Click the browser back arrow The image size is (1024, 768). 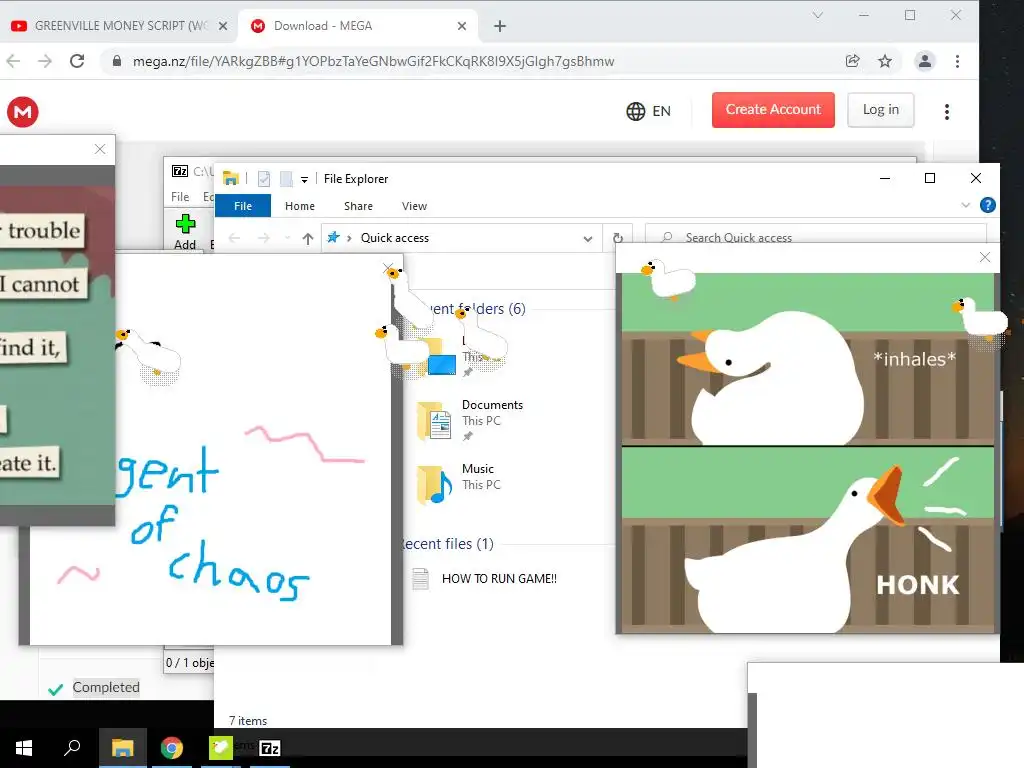tap(13, 61)
